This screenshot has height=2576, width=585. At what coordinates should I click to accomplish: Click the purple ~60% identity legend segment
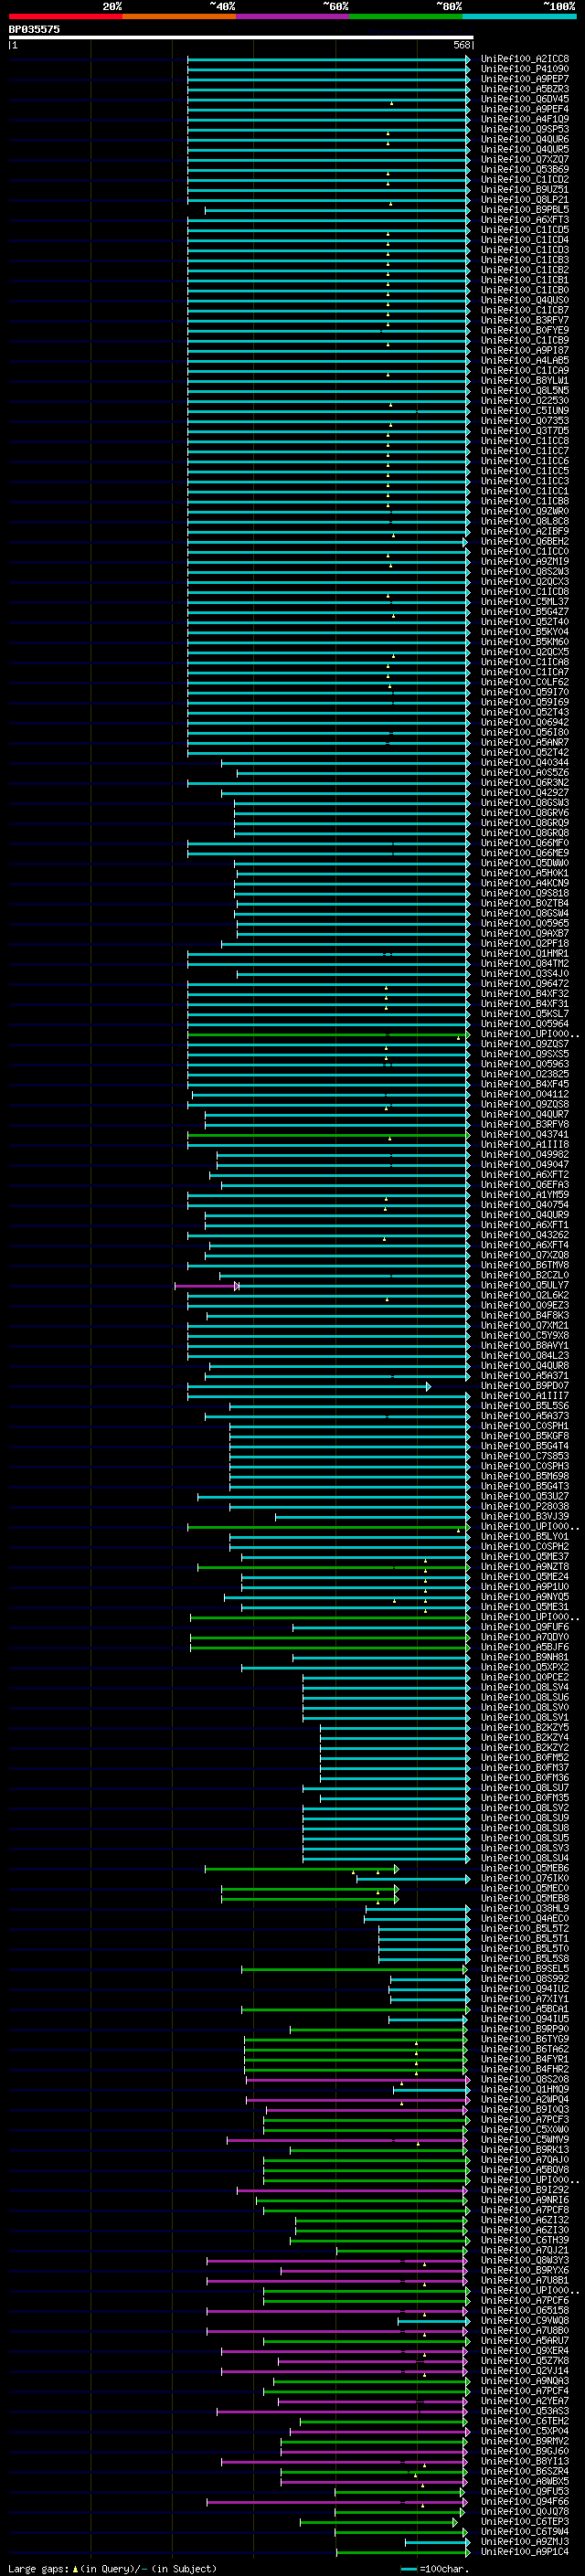tap(292, 16)
